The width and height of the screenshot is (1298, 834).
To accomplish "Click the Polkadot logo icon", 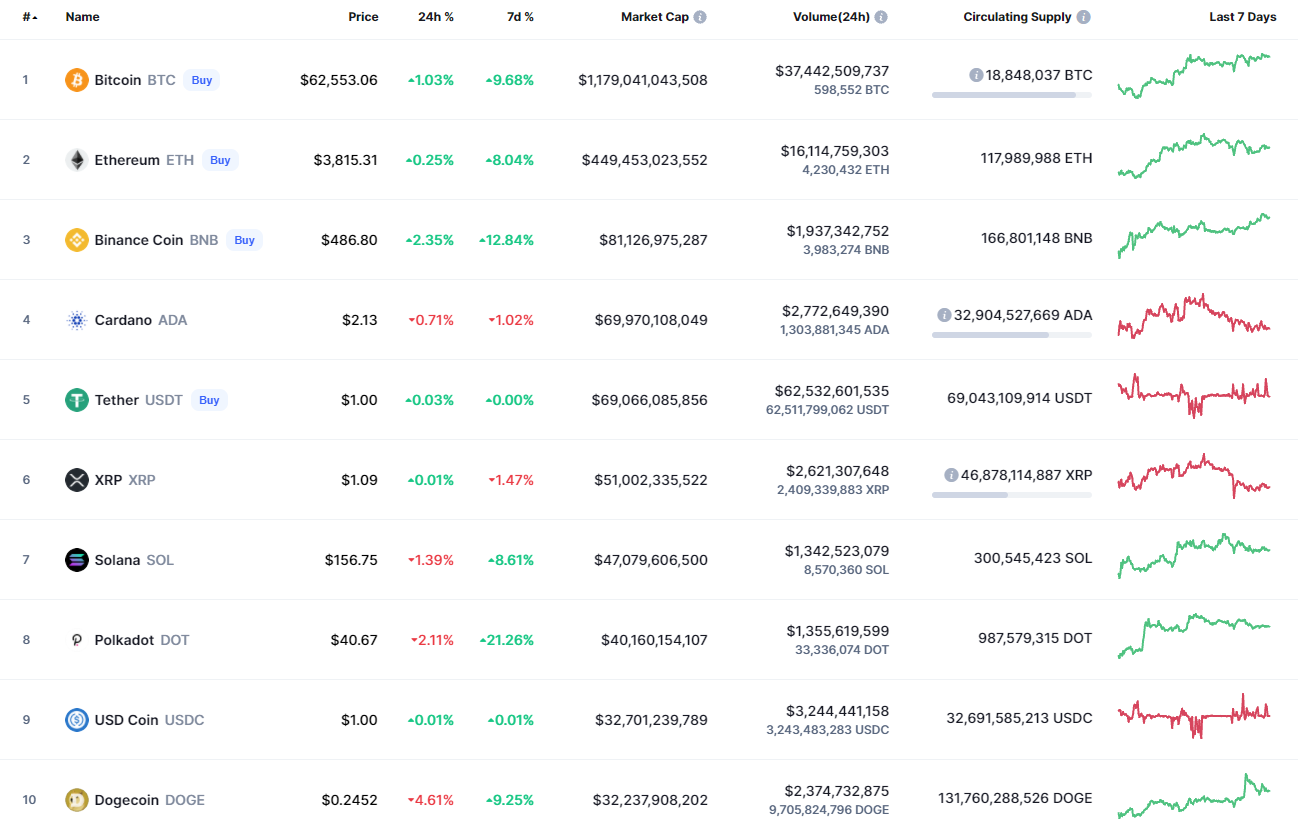I will coord(77,640).
